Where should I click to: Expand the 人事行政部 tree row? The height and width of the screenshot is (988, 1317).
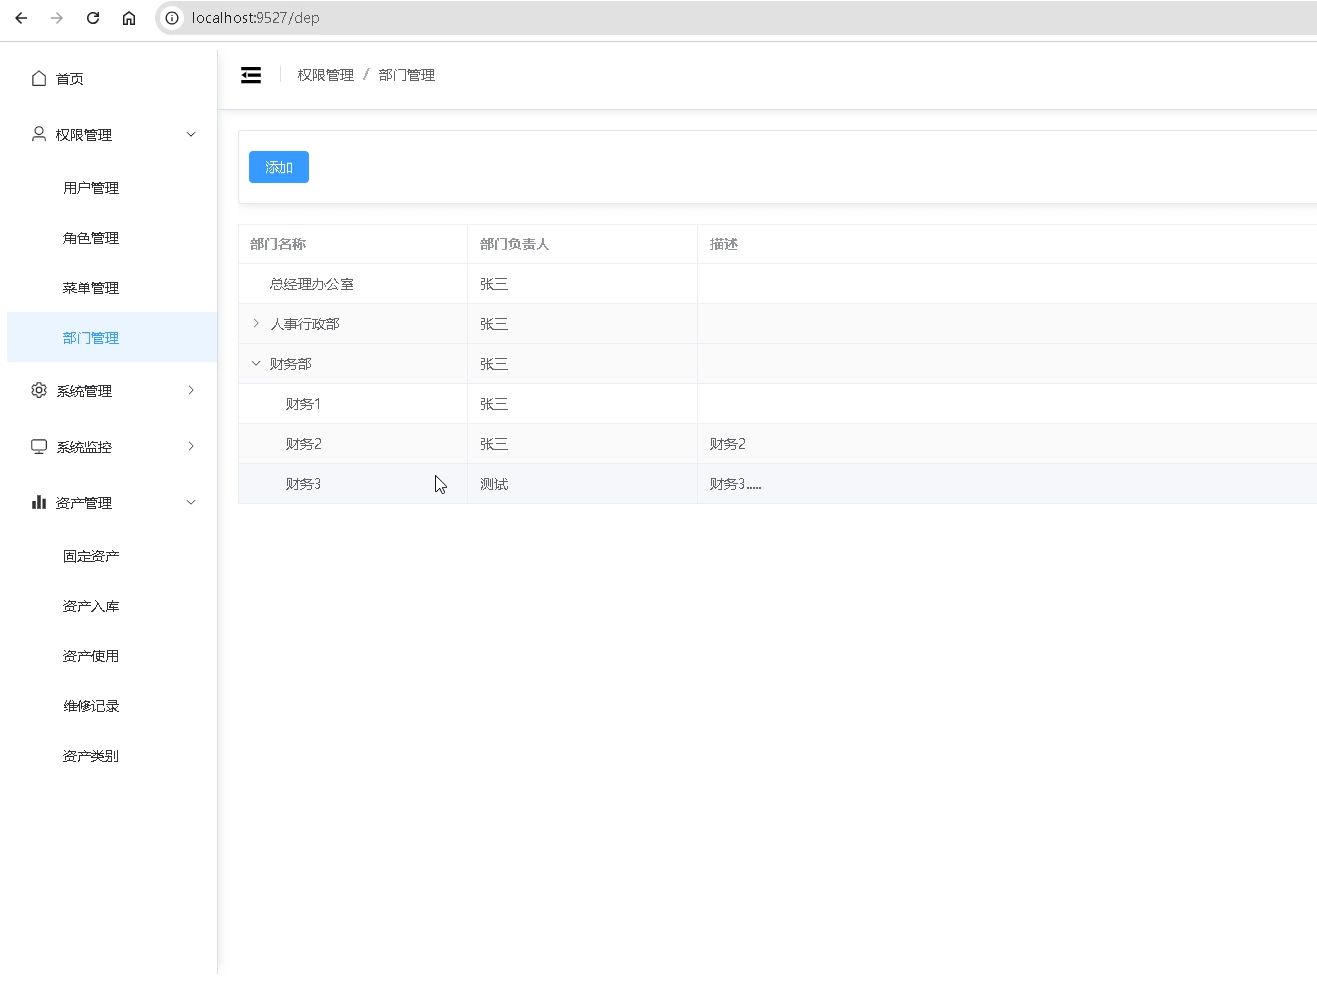pyautogui.click(x=256, y=323)
